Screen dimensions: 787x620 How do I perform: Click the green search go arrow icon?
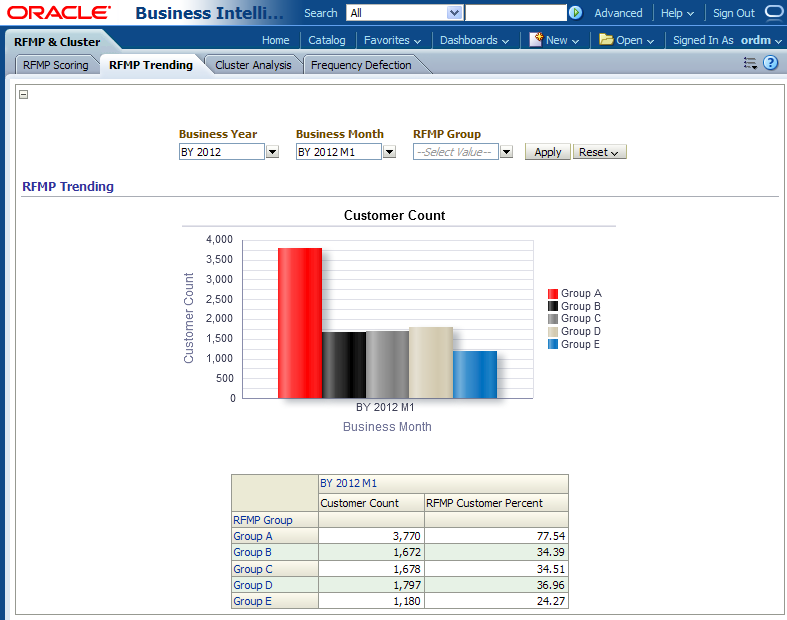(x=575, y=13)
